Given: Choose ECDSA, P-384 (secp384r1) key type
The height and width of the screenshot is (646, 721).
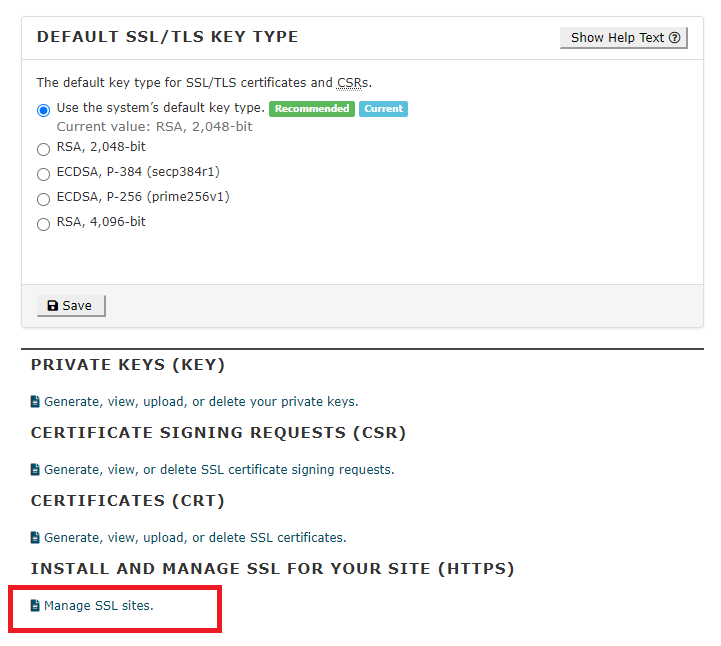Looking at the screenshot, I should coord(44,174).
